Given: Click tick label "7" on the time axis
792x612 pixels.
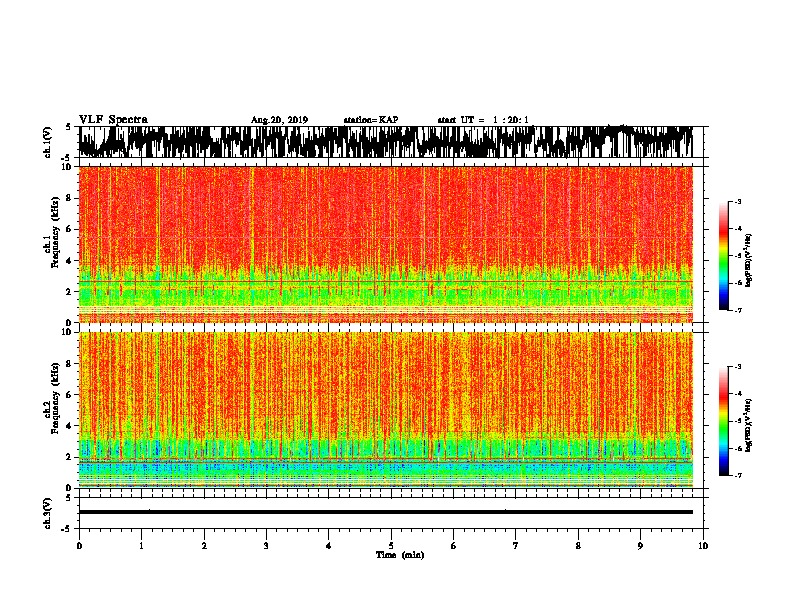Looking at the screenshot, I should point(515,545).
